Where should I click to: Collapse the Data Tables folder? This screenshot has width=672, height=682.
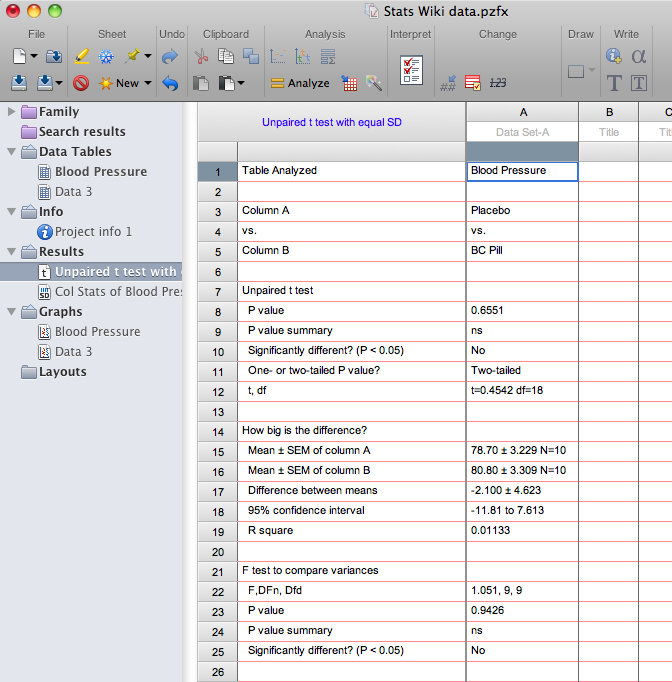coord(12,151)
